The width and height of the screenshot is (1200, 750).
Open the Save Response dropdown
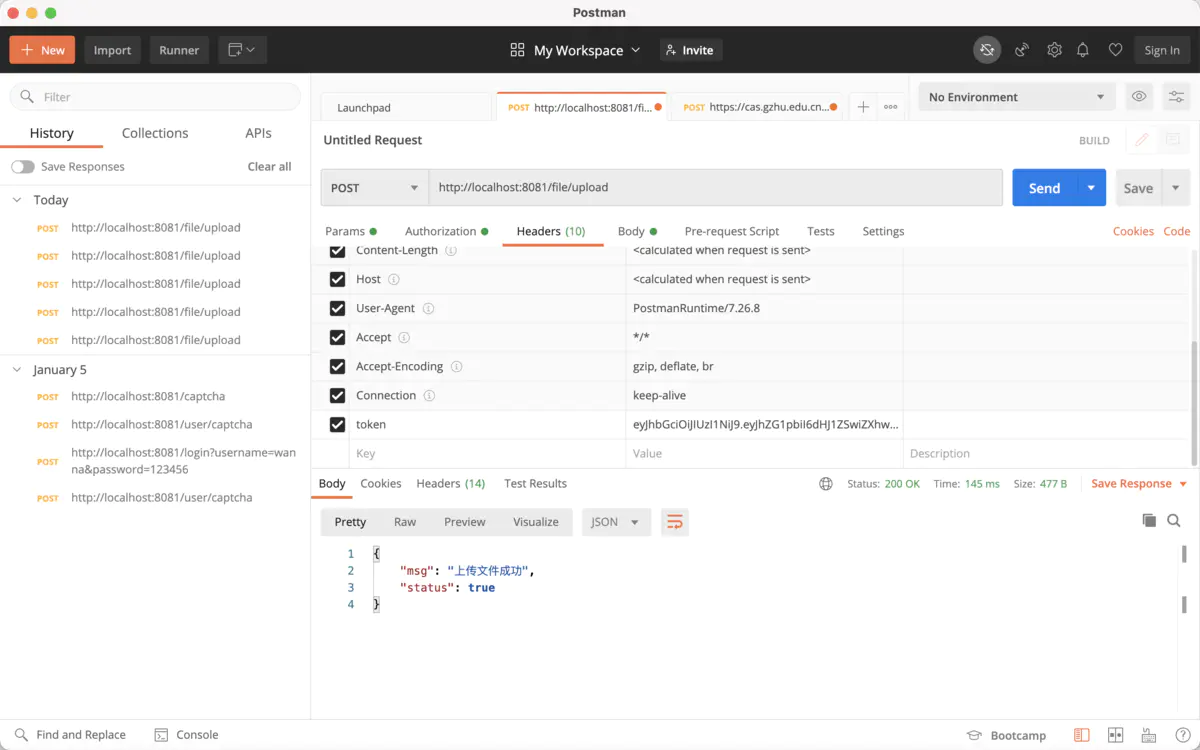(x=1139, y=484)
